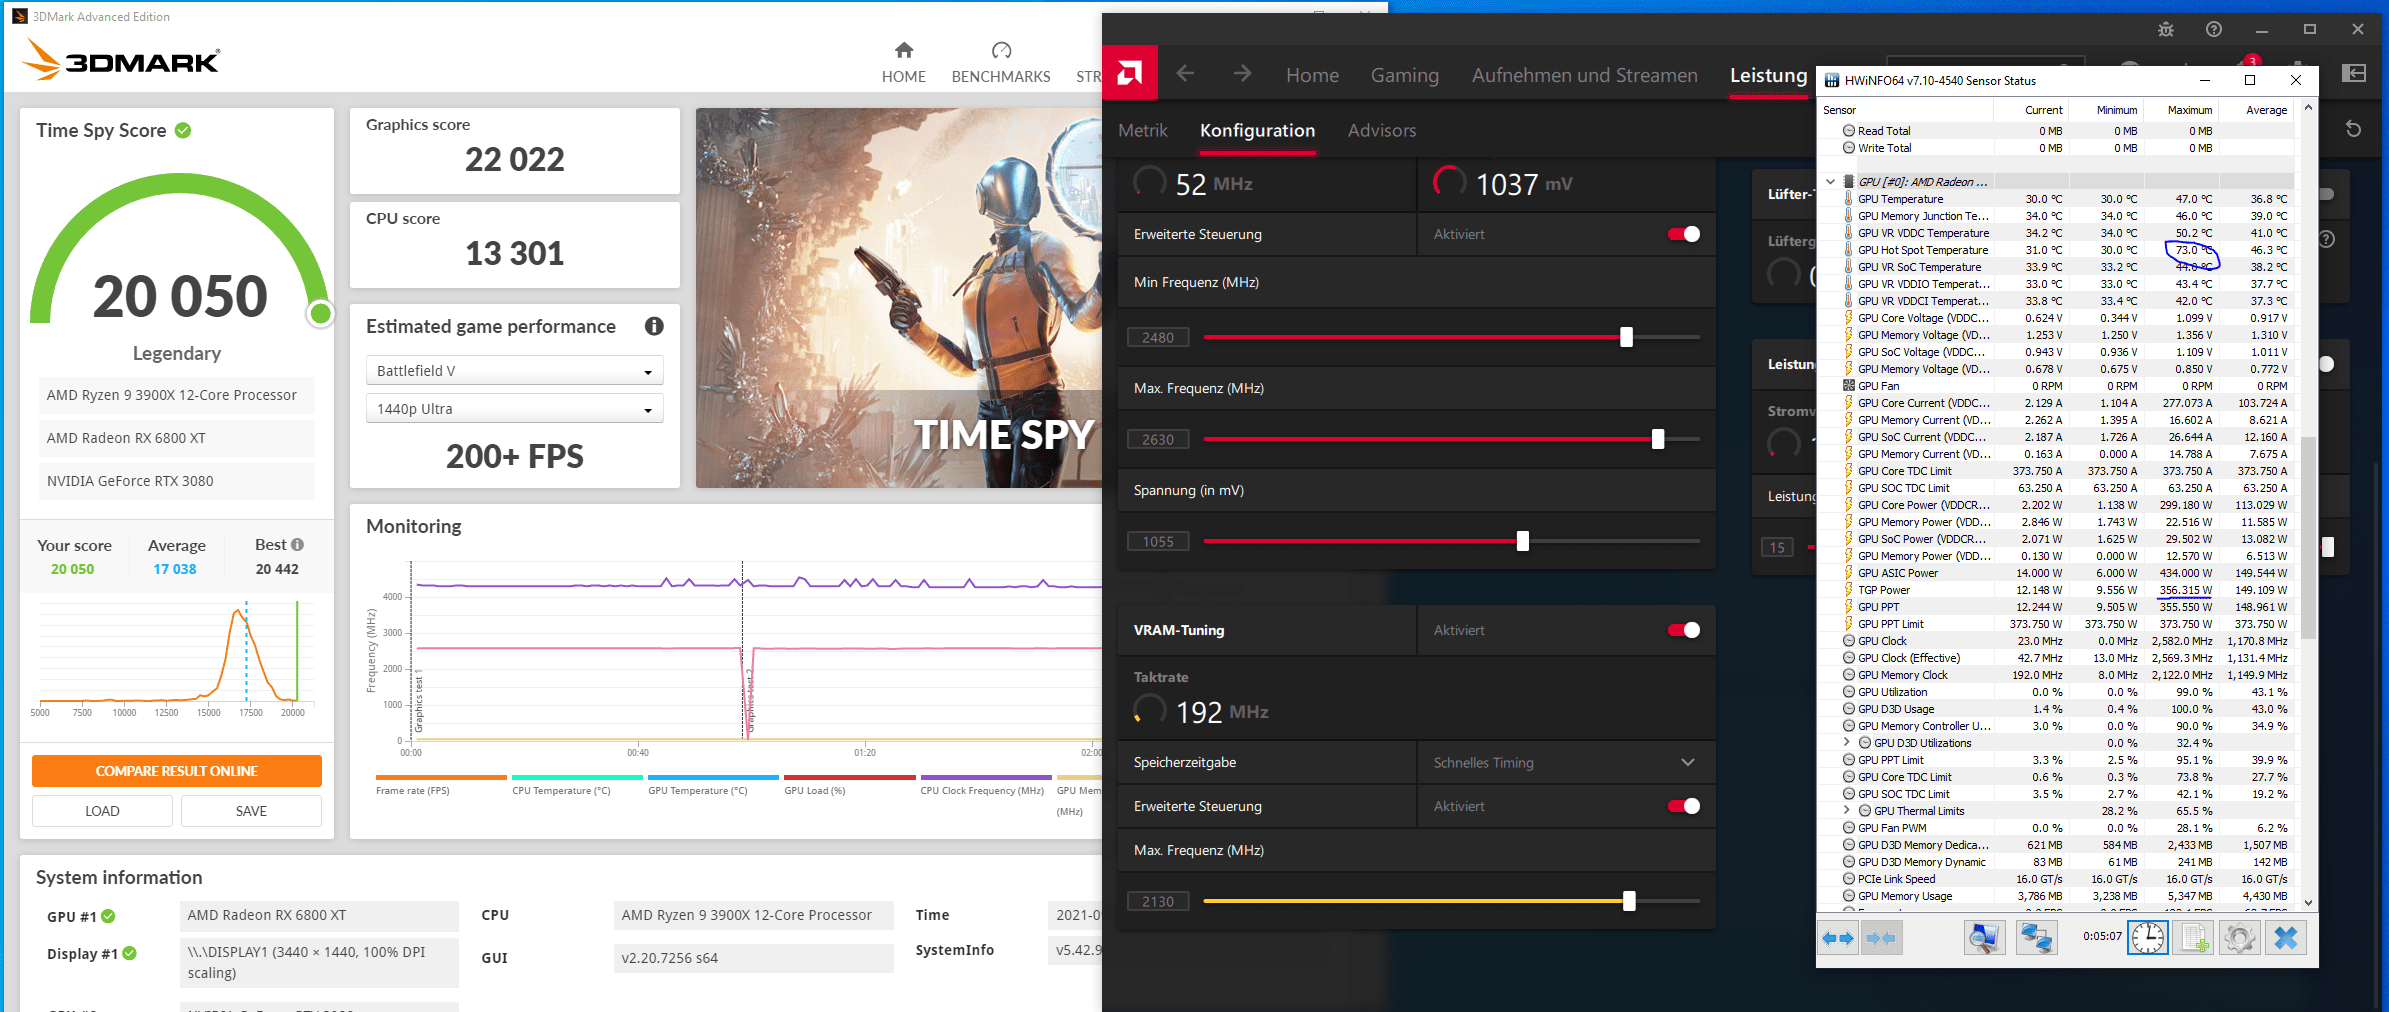Click GPU Max. Frequenz 2630 value field
The height and width of the screenshot is (1012, 2389).
(1158, 439)
